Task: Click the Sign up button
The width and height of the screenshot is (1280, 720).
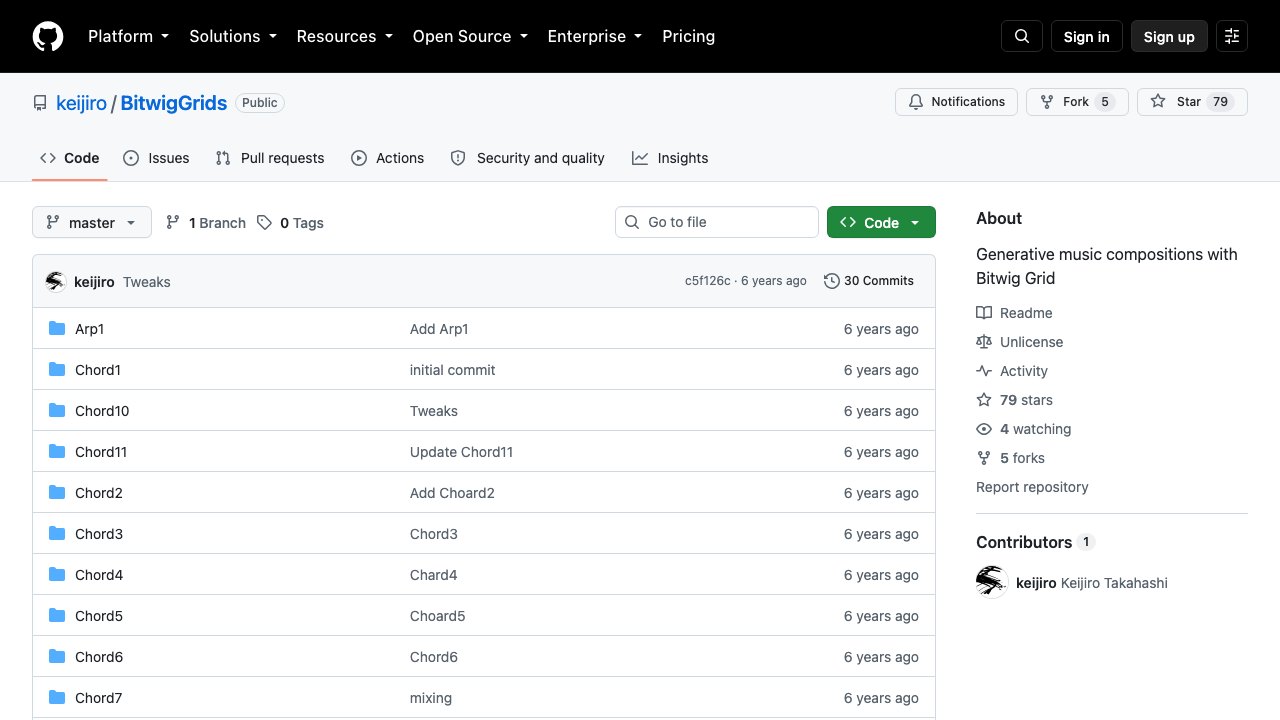Action: (1169, 36)
